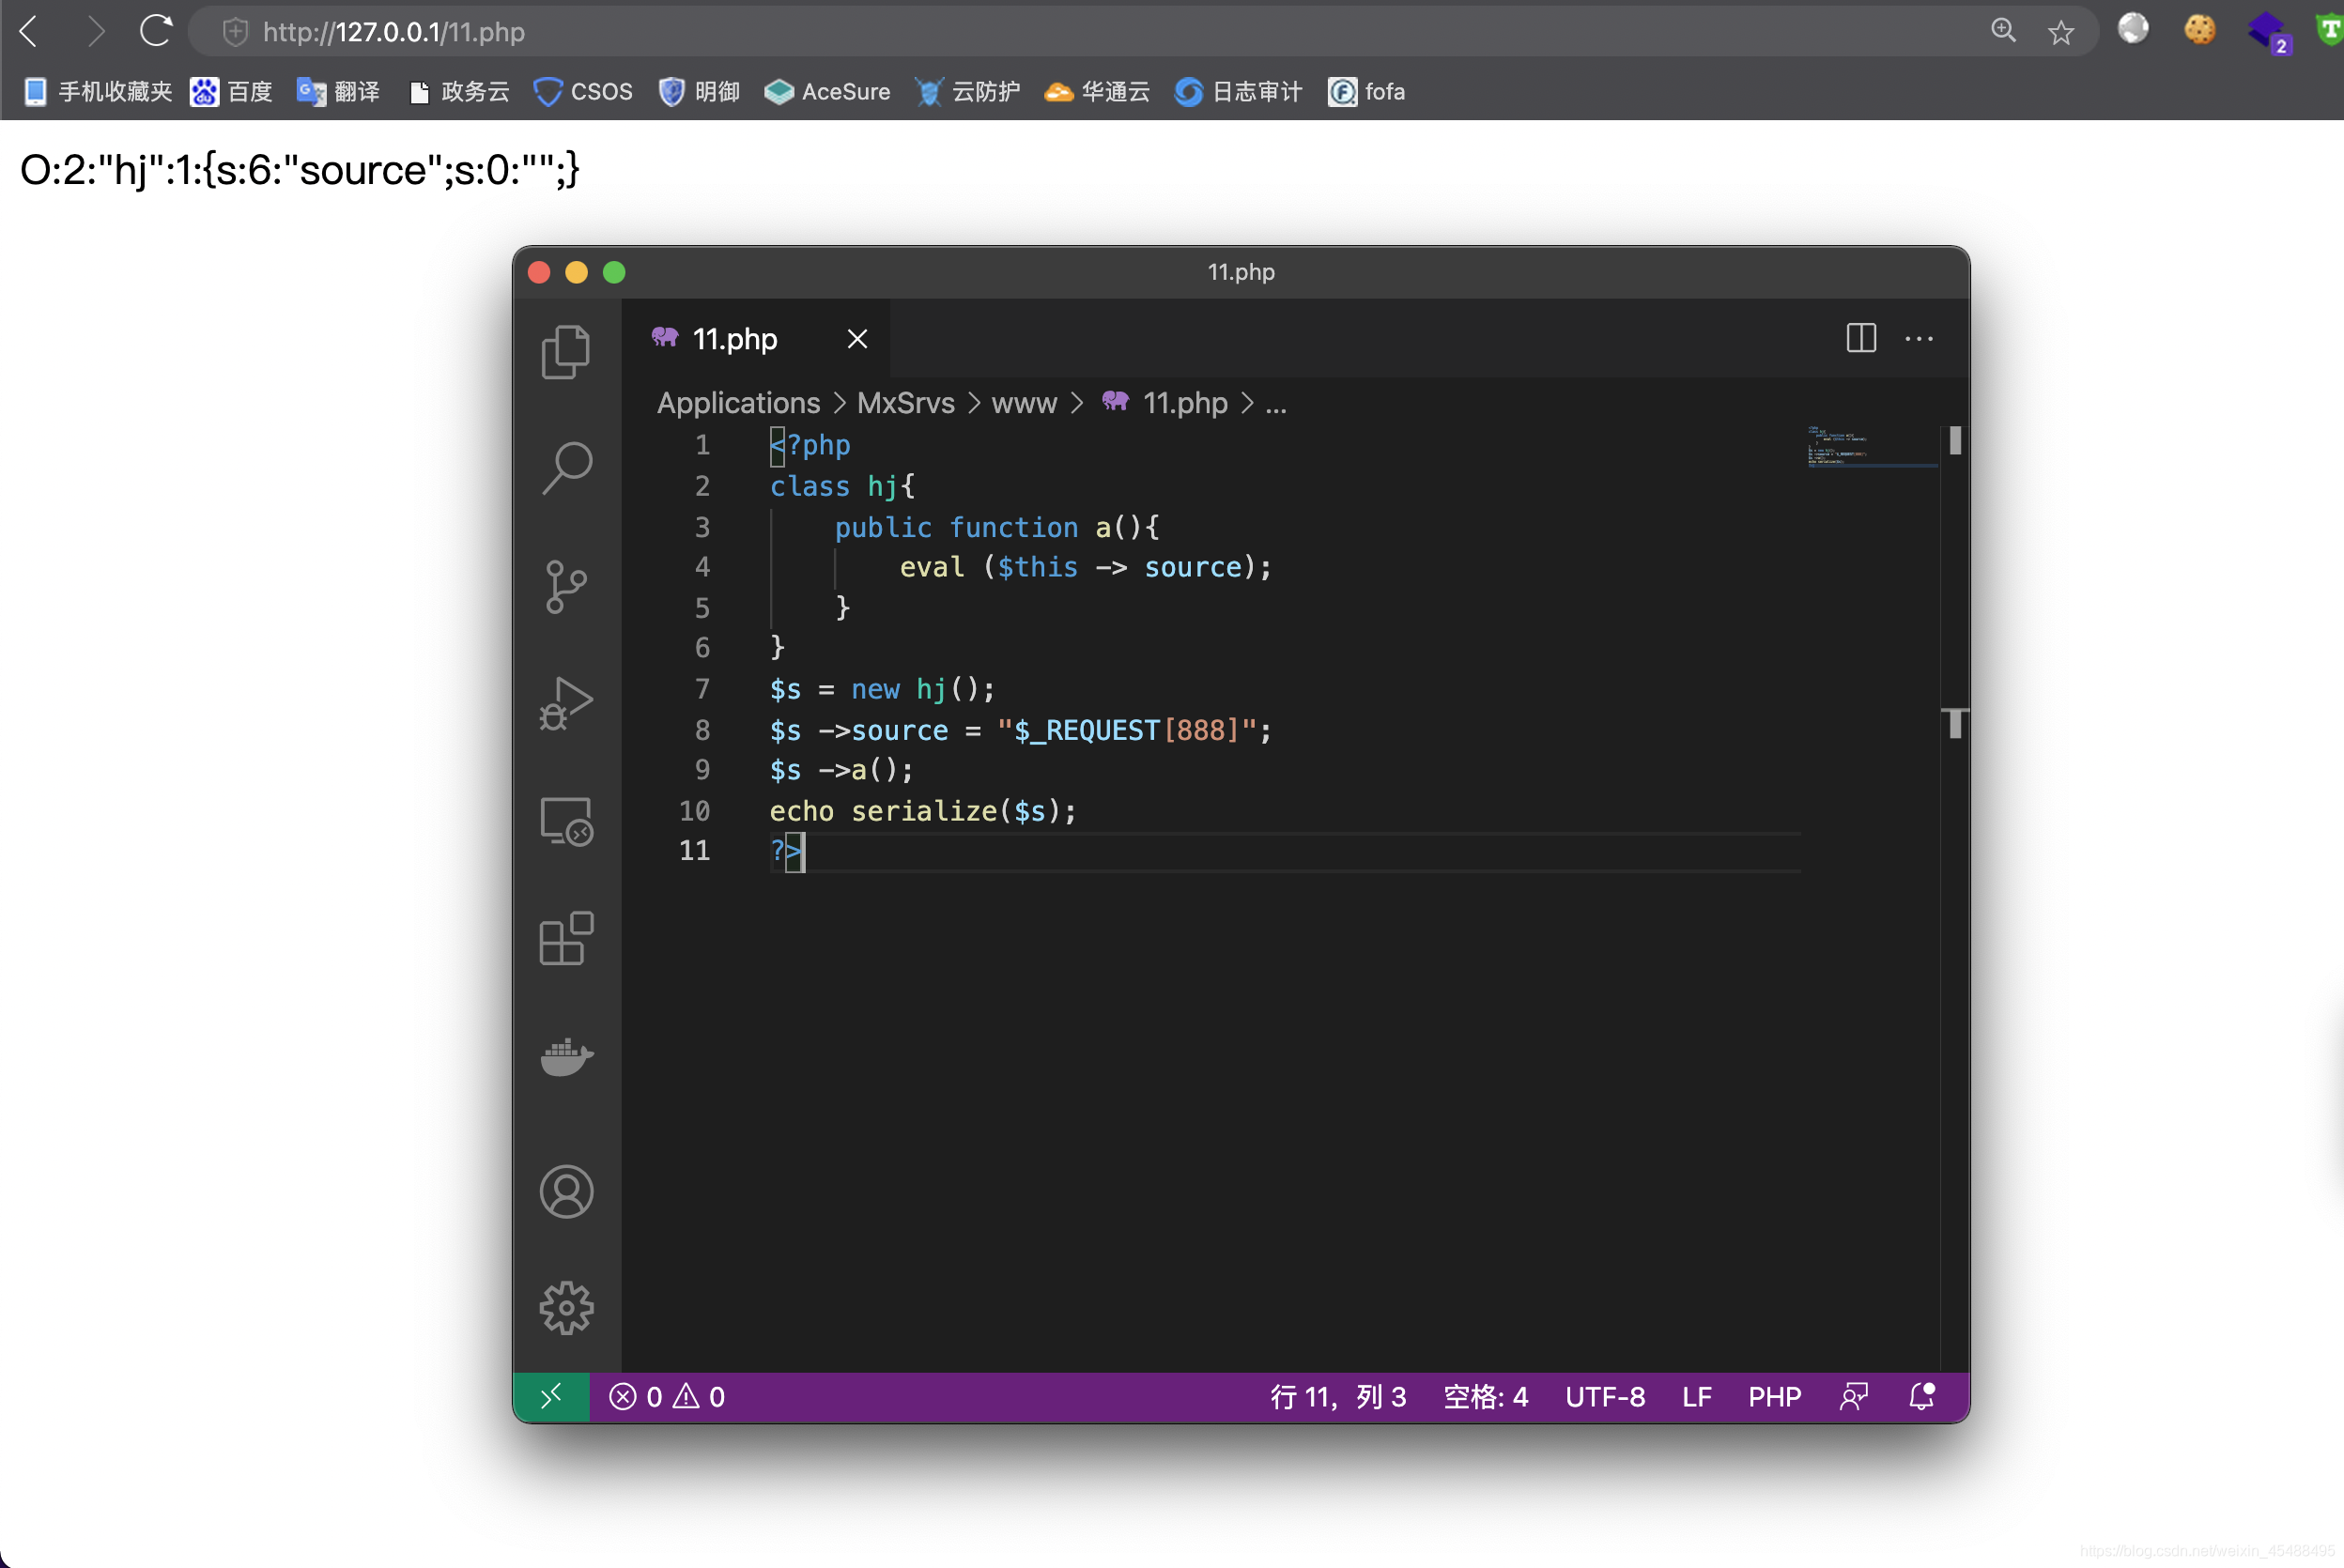Viewport: 2344px width, 1568px height.
Task: Open the 华通云 bookmark
Action: point(1097,92)
